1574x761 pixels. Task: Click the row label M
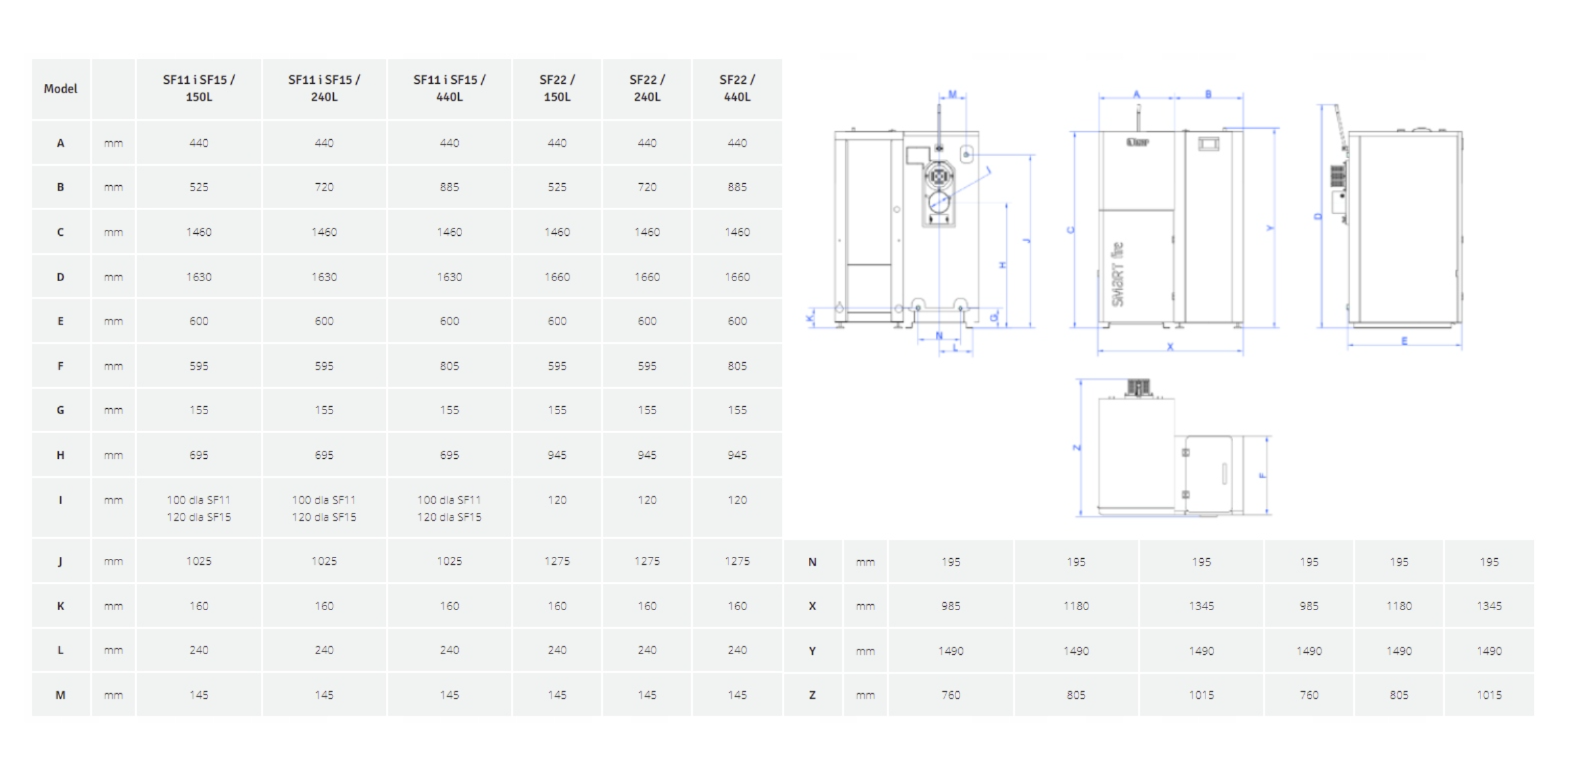tap(60, 695)
